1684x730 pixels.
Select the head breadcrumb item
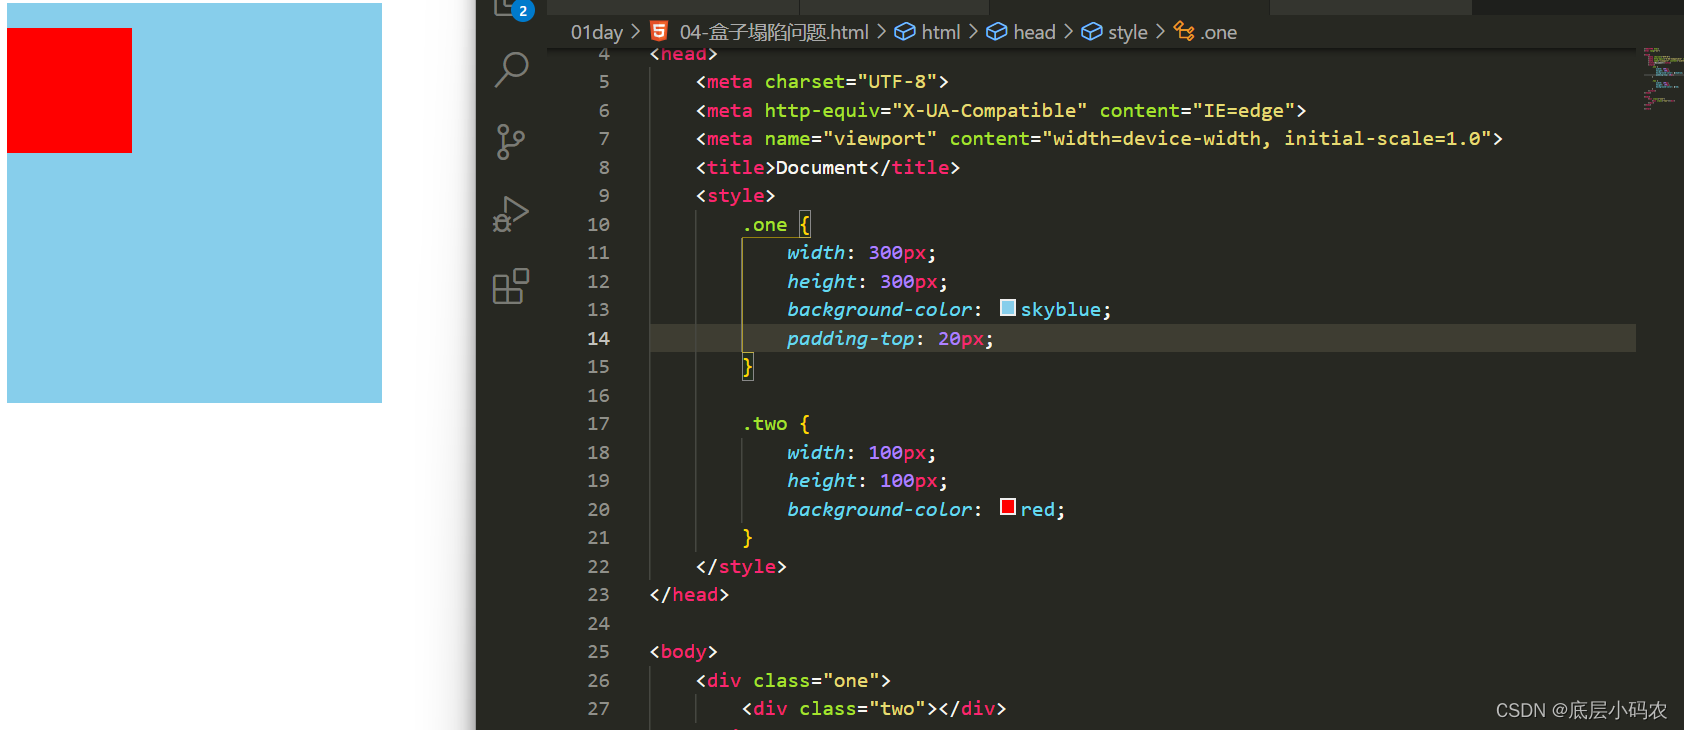pos(1034,32)
